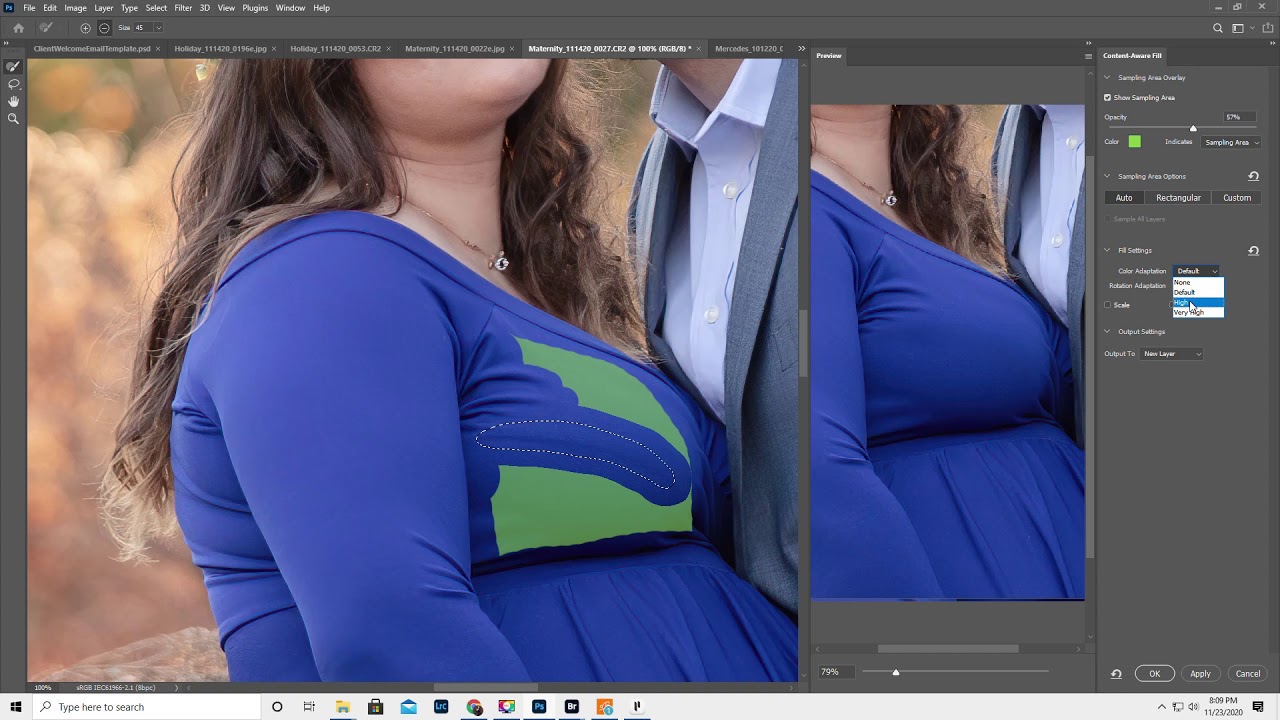Open the Indicates Sampling Area dropdown
The height and width of the screenshot is (720, 1280).
tap(1231, 142)
